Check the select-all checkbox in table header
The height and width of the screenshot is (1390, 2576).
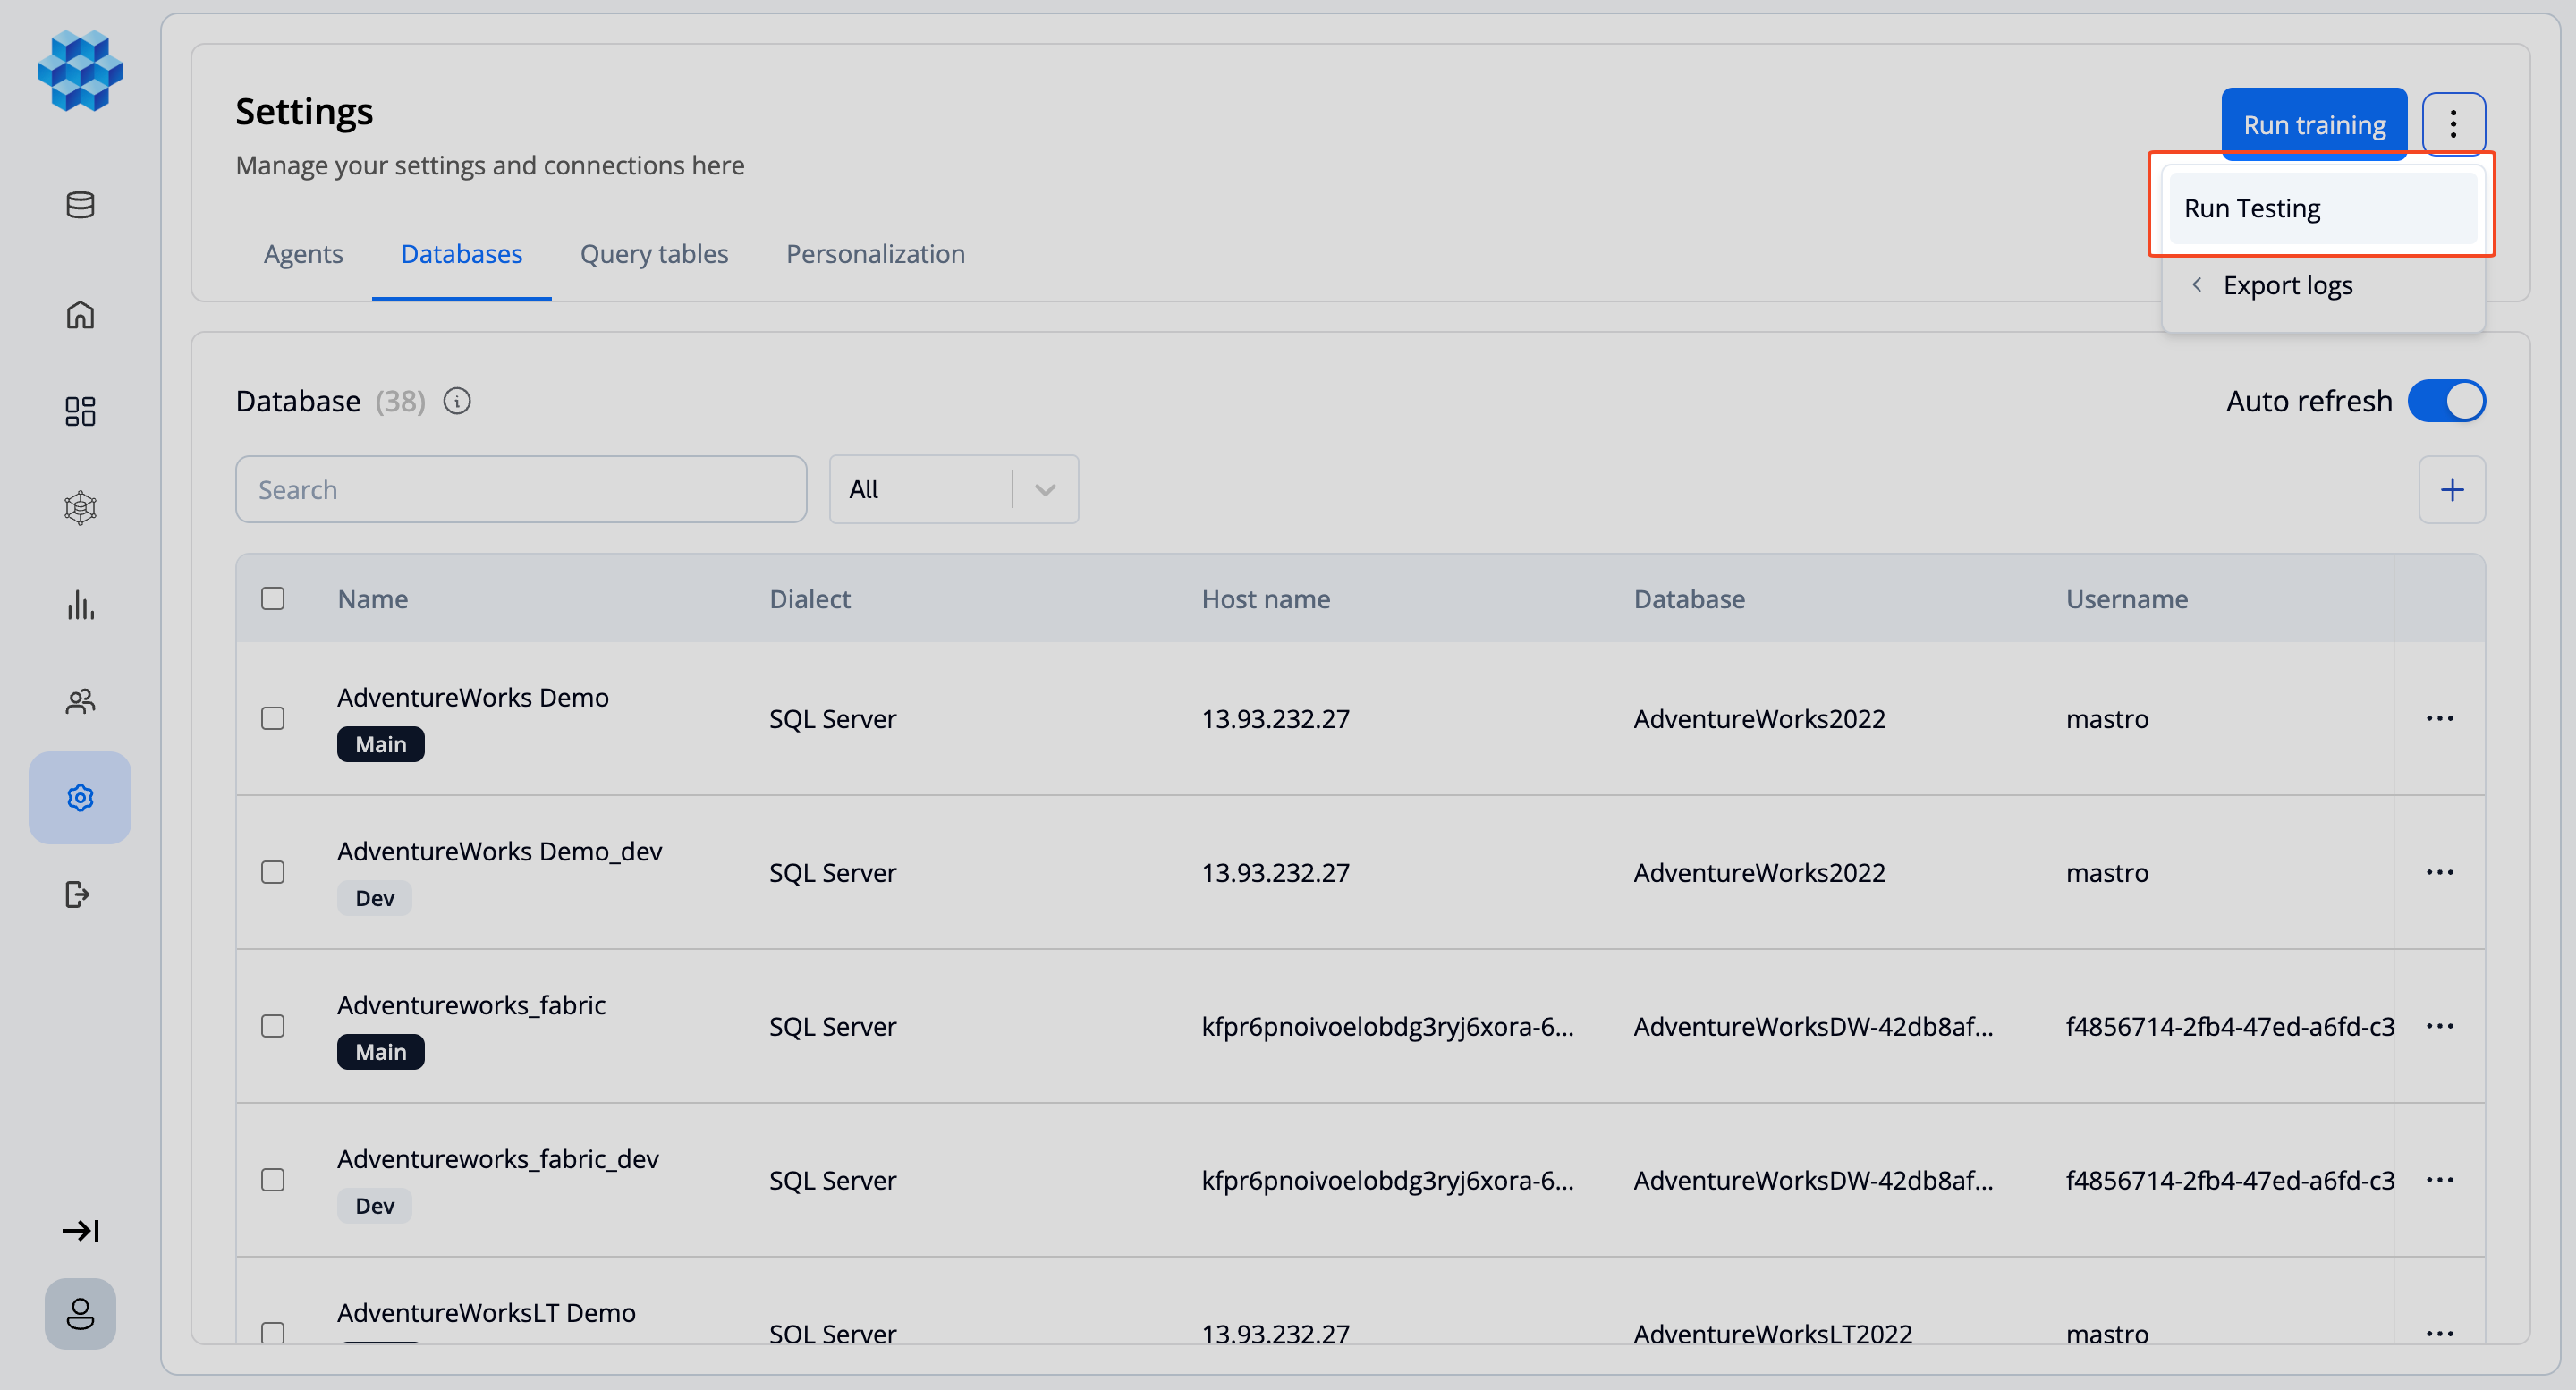273,599
